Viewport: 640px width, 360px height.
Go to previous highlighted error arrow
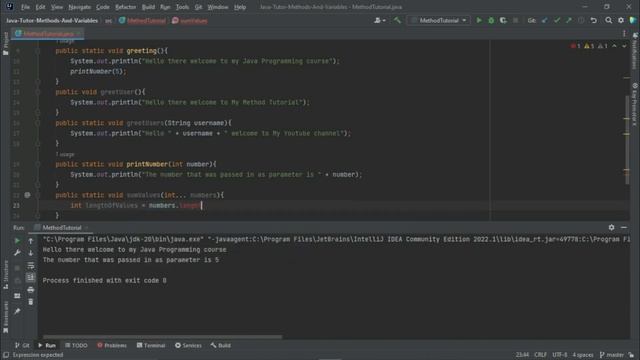click(x=614, y=46)
